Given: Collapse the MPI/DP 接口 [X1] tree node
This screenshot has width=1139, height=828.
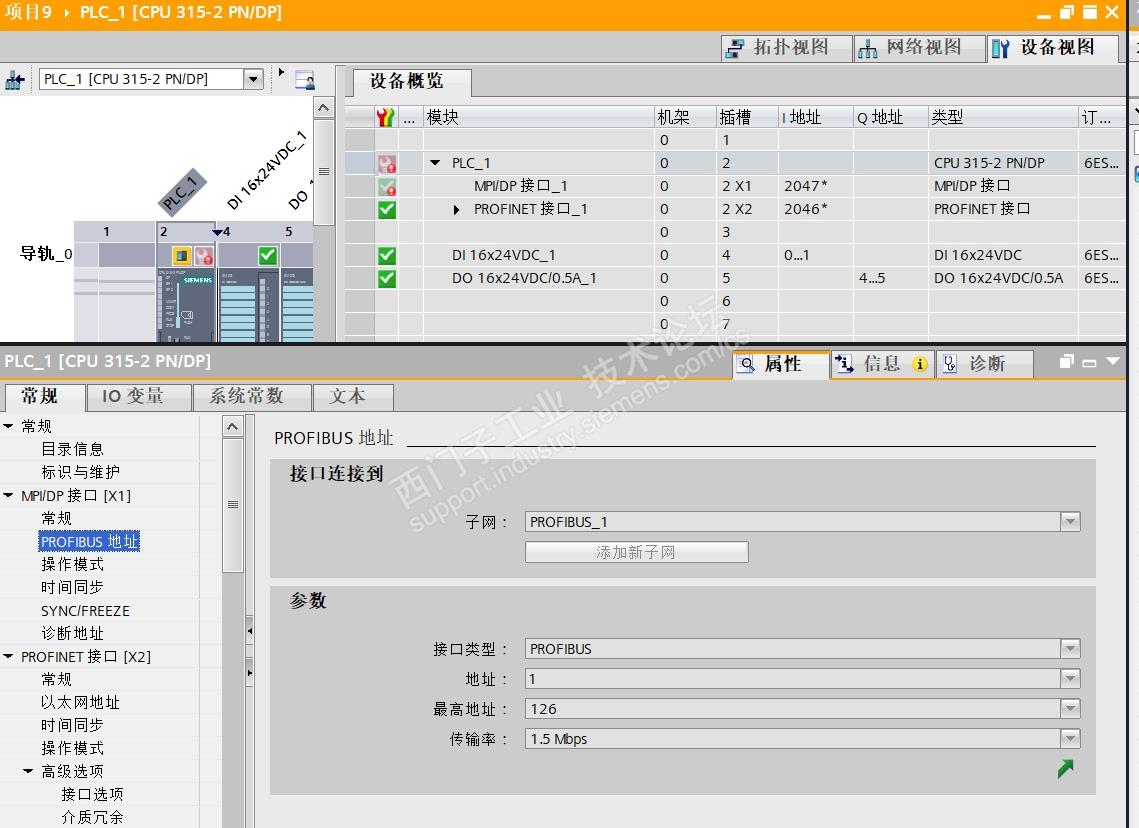Looking at the screenshot, I should (9, 495).
